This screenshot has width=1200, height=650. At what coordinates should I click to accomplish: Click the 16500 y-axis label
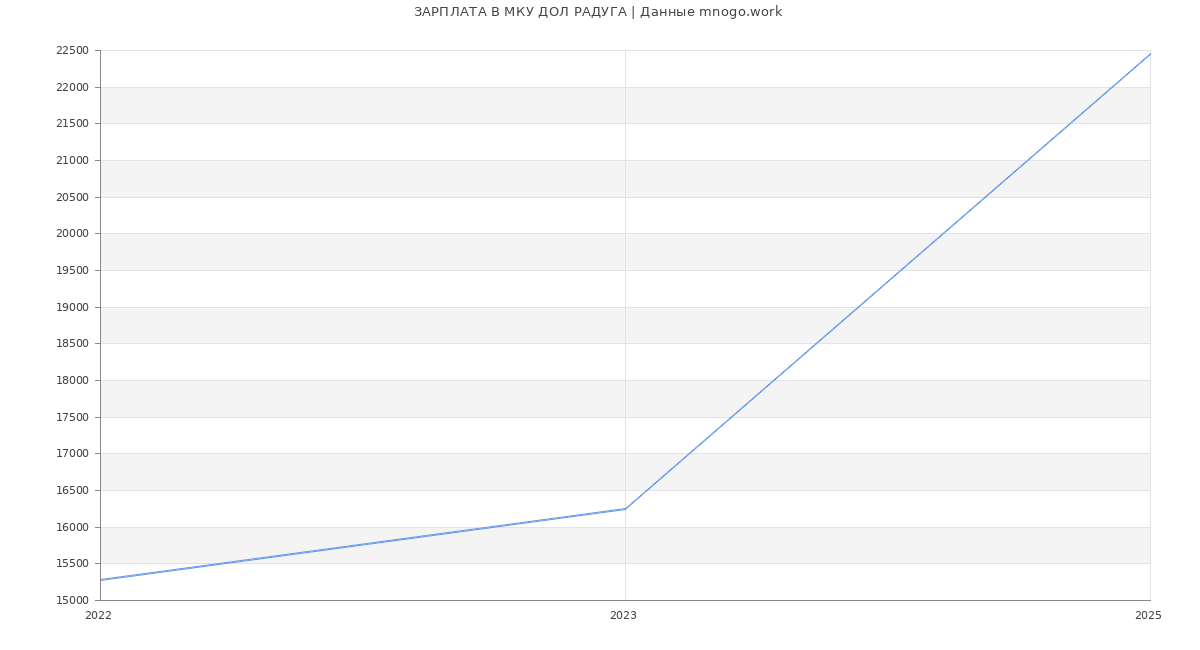pos(72,491)
